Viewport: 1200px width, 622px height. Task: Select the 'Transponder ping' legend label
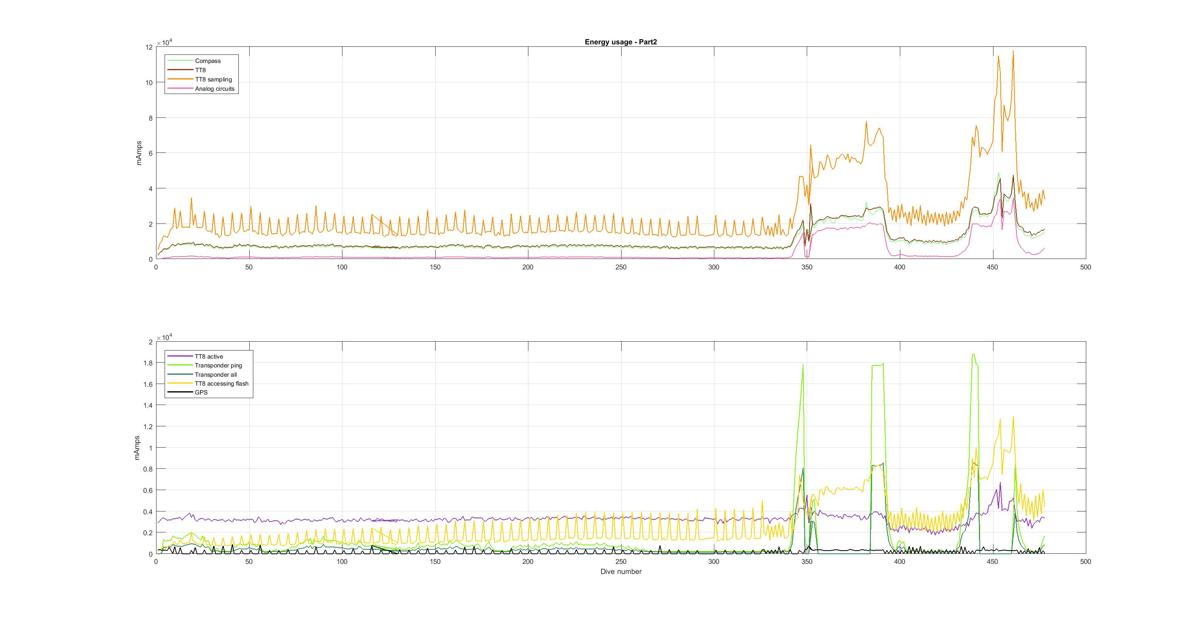coord(217,365)
